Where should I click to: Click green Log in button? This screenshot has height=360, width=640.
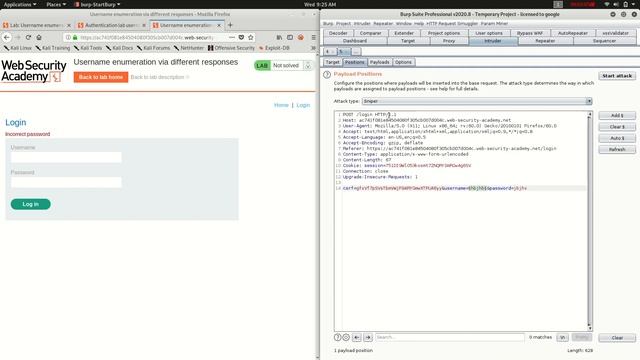pyautogui.click(x=31, y=204)
